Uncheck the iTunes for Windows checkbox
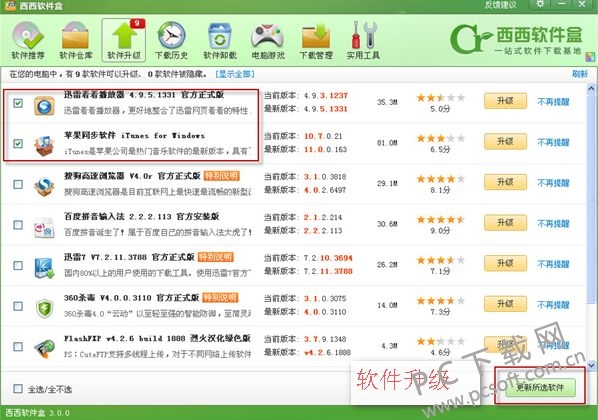The image size is (598, 420). [x=18, y=143]
